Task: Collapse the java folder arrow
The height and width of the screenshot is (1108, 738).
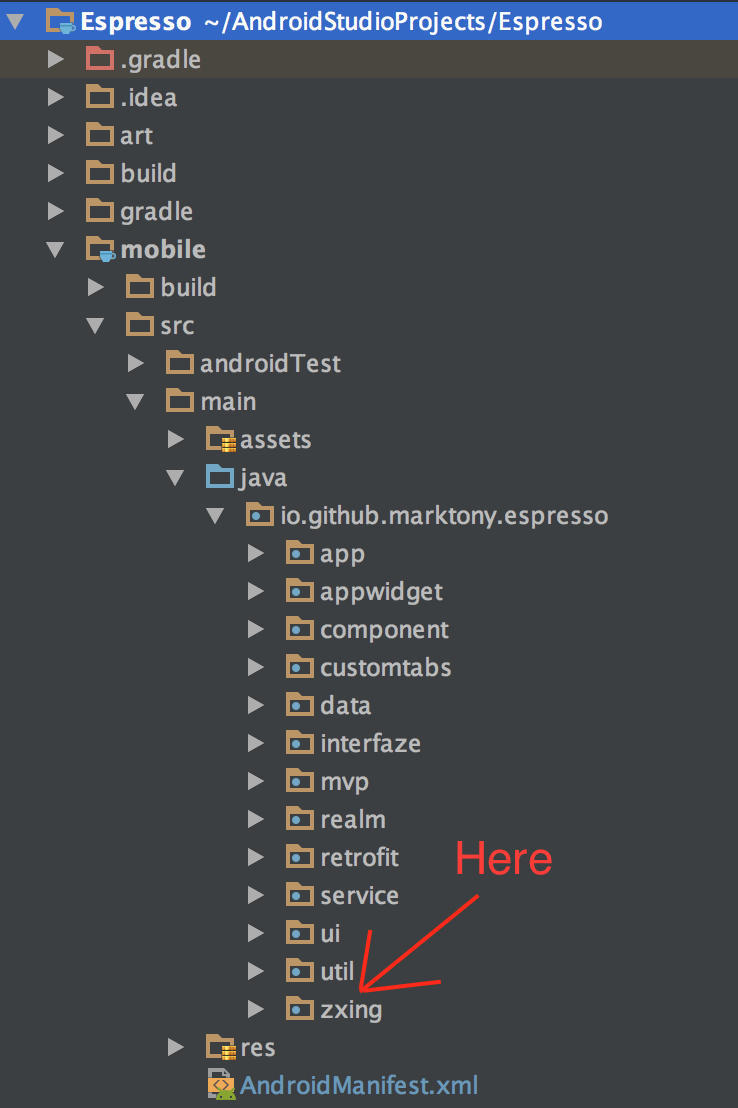Action: [175, 478]
